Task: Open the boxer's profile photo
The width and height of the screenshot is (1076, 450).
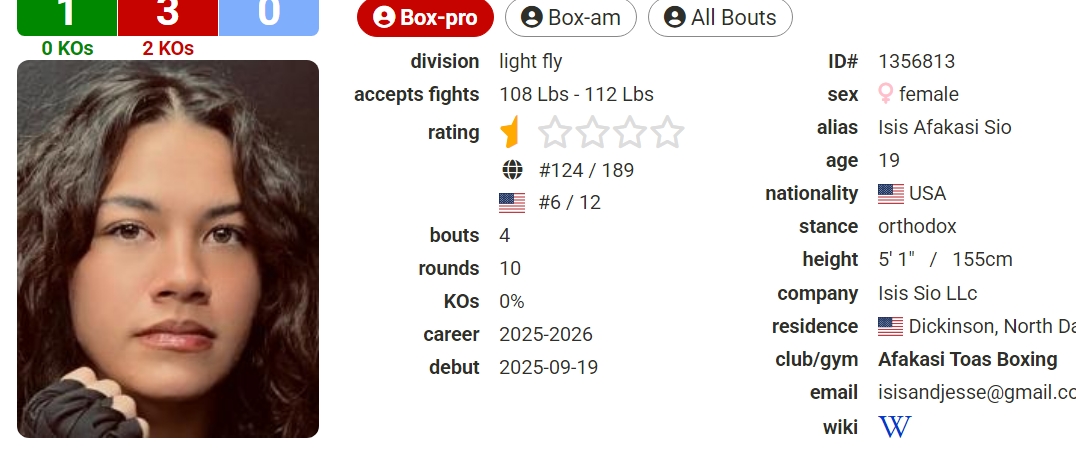Action: point(168,249)
